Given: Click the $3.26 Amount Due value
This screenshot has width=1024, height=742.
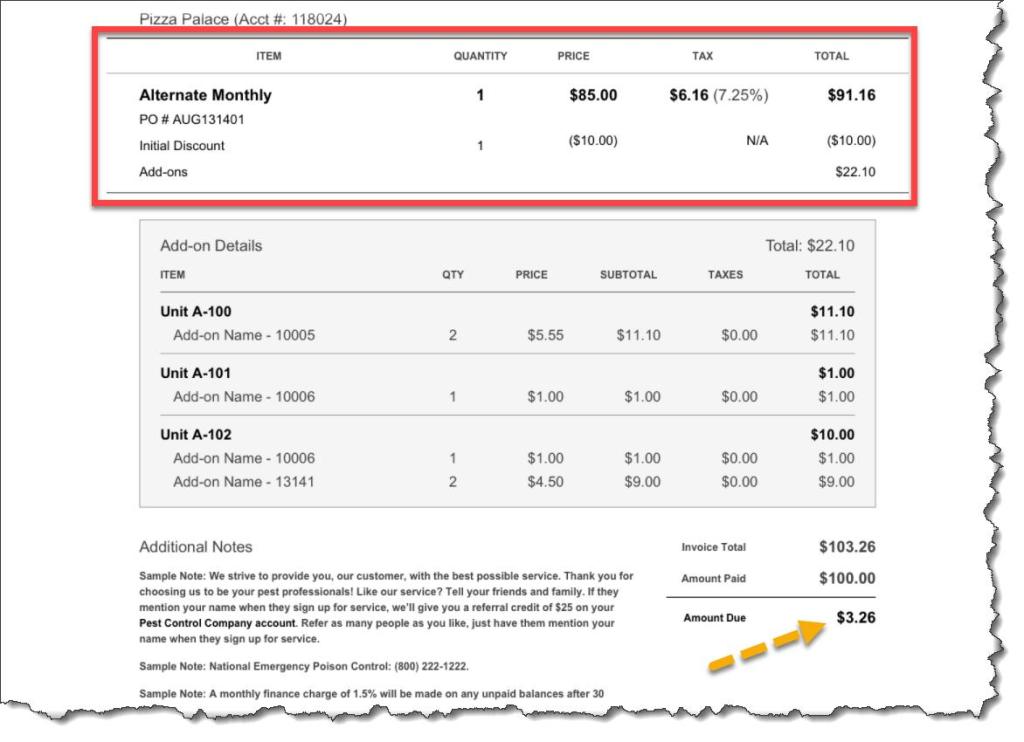Looking at the screenshot, I should [x=855, y=618].
